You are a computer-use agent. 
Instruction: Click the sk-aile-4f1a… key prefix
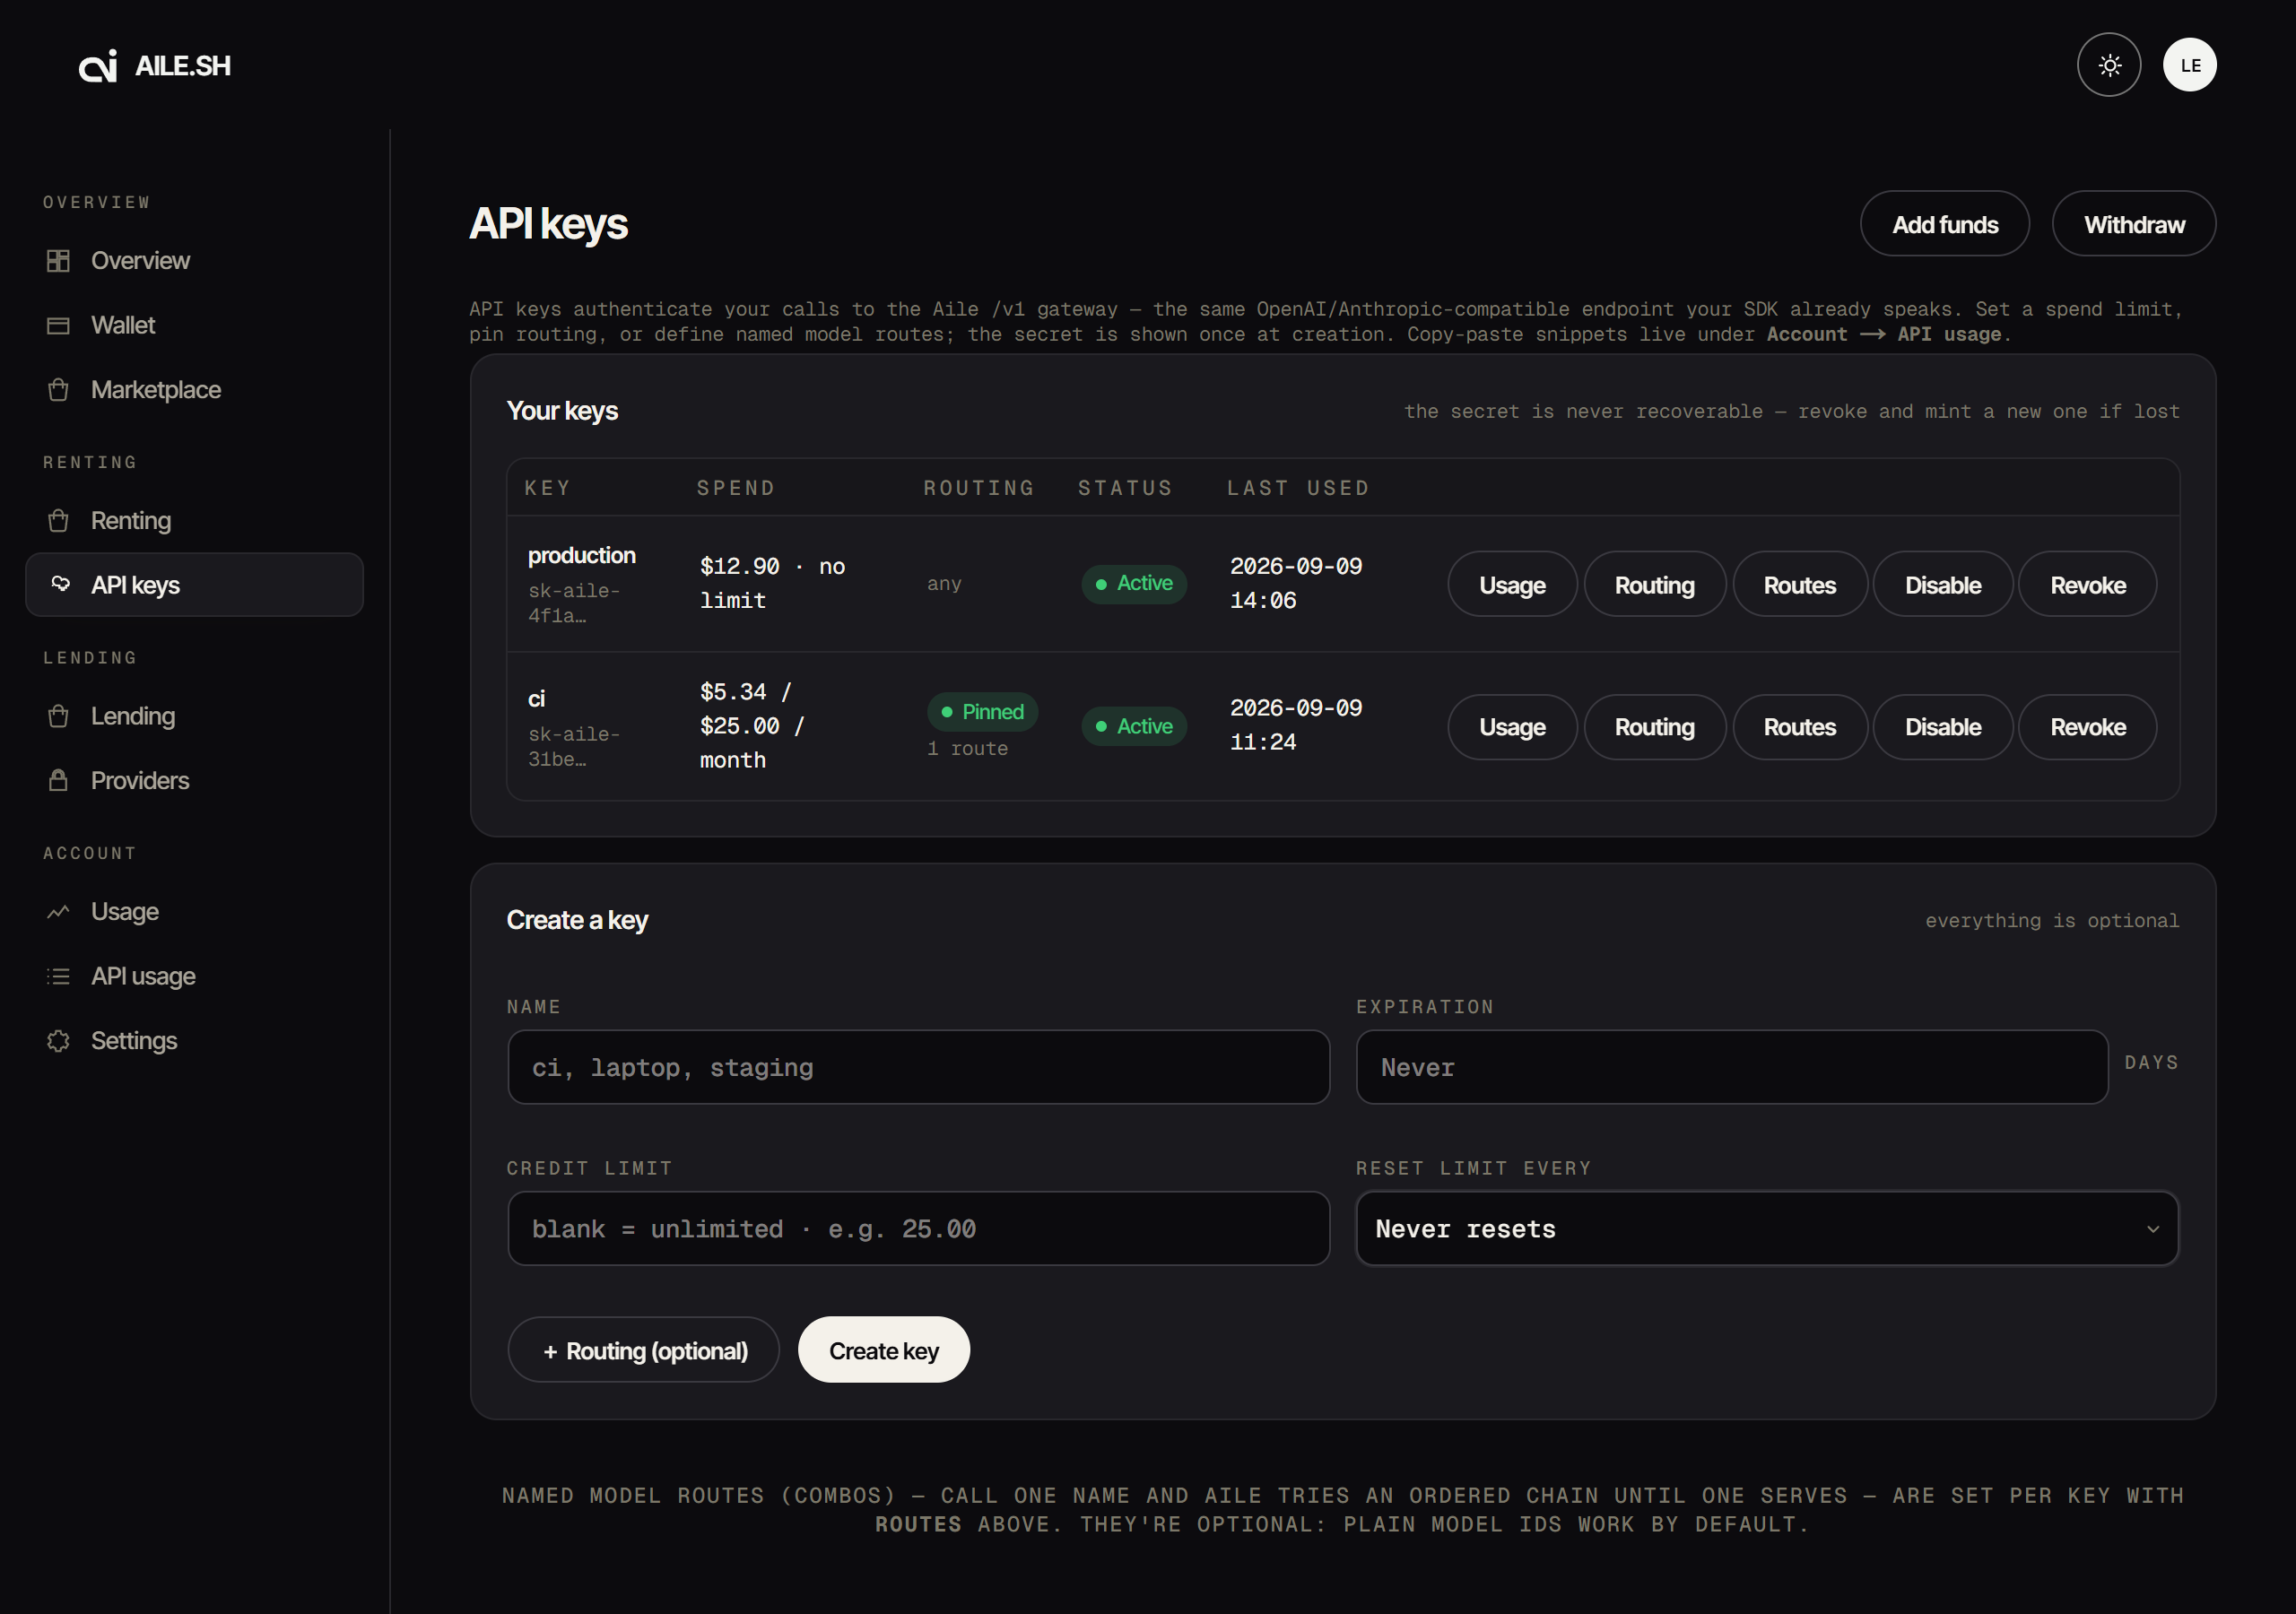(x=574, y=603)
